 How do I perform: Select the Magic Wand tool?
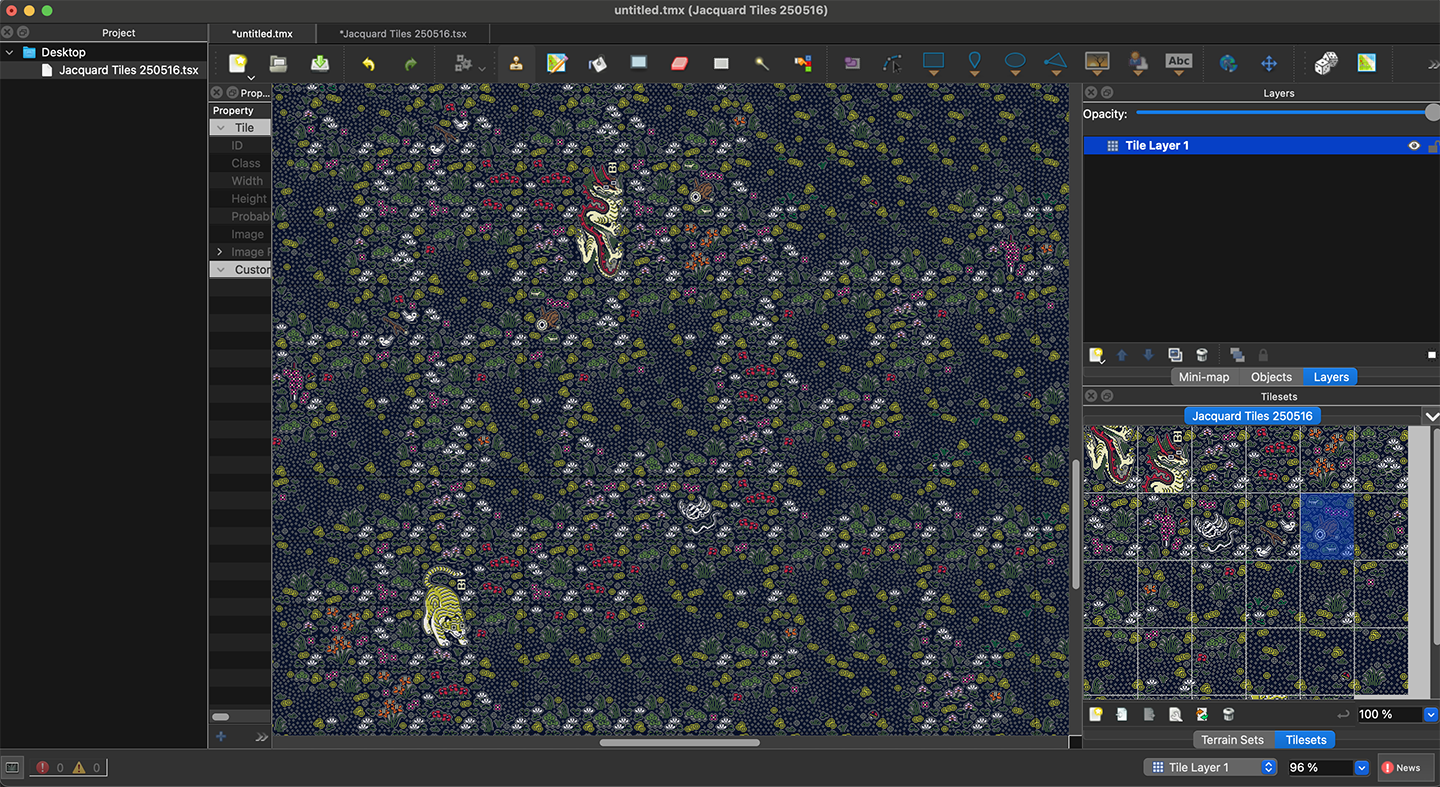[762, 63]
